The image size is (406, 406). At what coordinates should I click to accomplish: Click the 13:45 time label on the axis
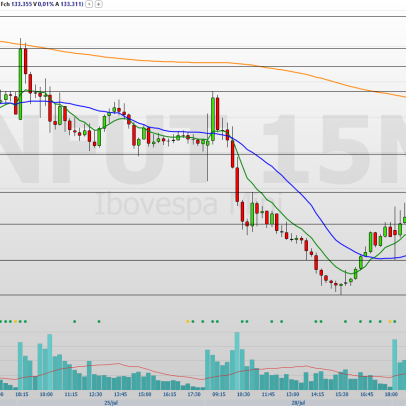coord(120,394)
